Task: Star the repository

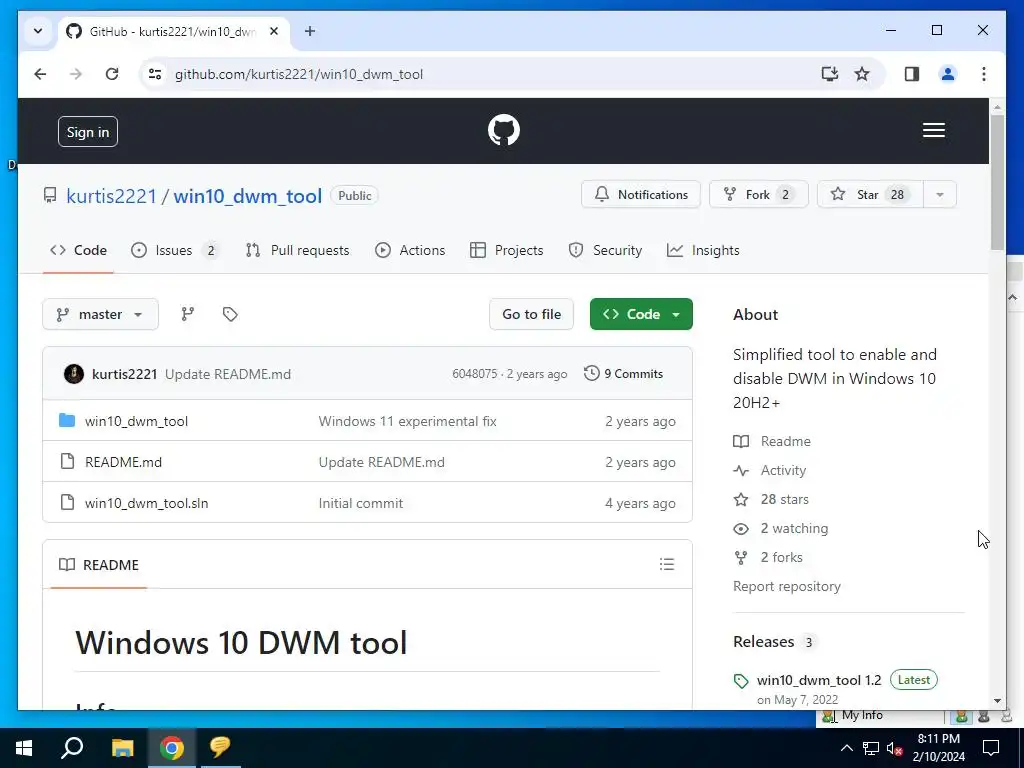Action: tap(870, 195)
